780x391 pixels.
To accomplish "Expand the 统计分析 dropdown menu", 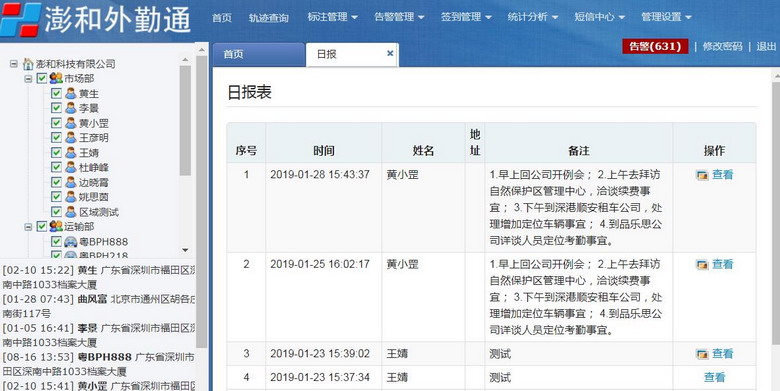I will (532, 17).
